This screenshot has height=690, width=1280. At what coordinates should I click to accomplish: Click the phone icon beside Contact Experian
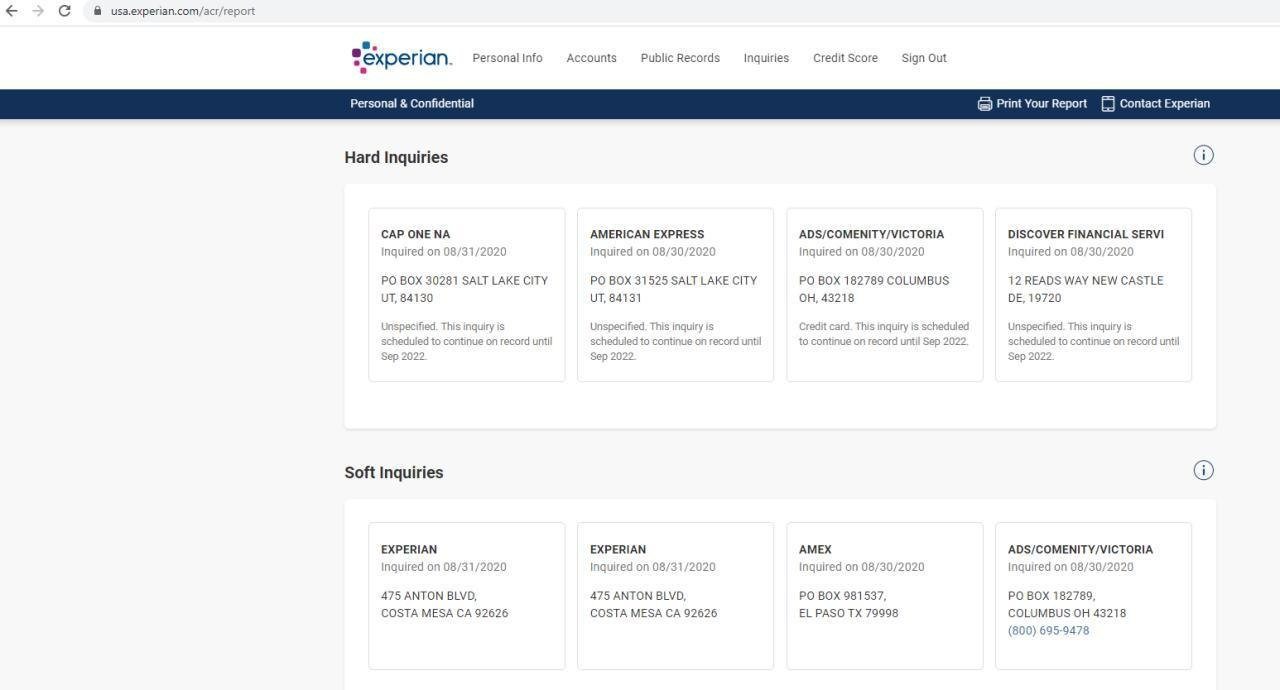click(1108, 104)
